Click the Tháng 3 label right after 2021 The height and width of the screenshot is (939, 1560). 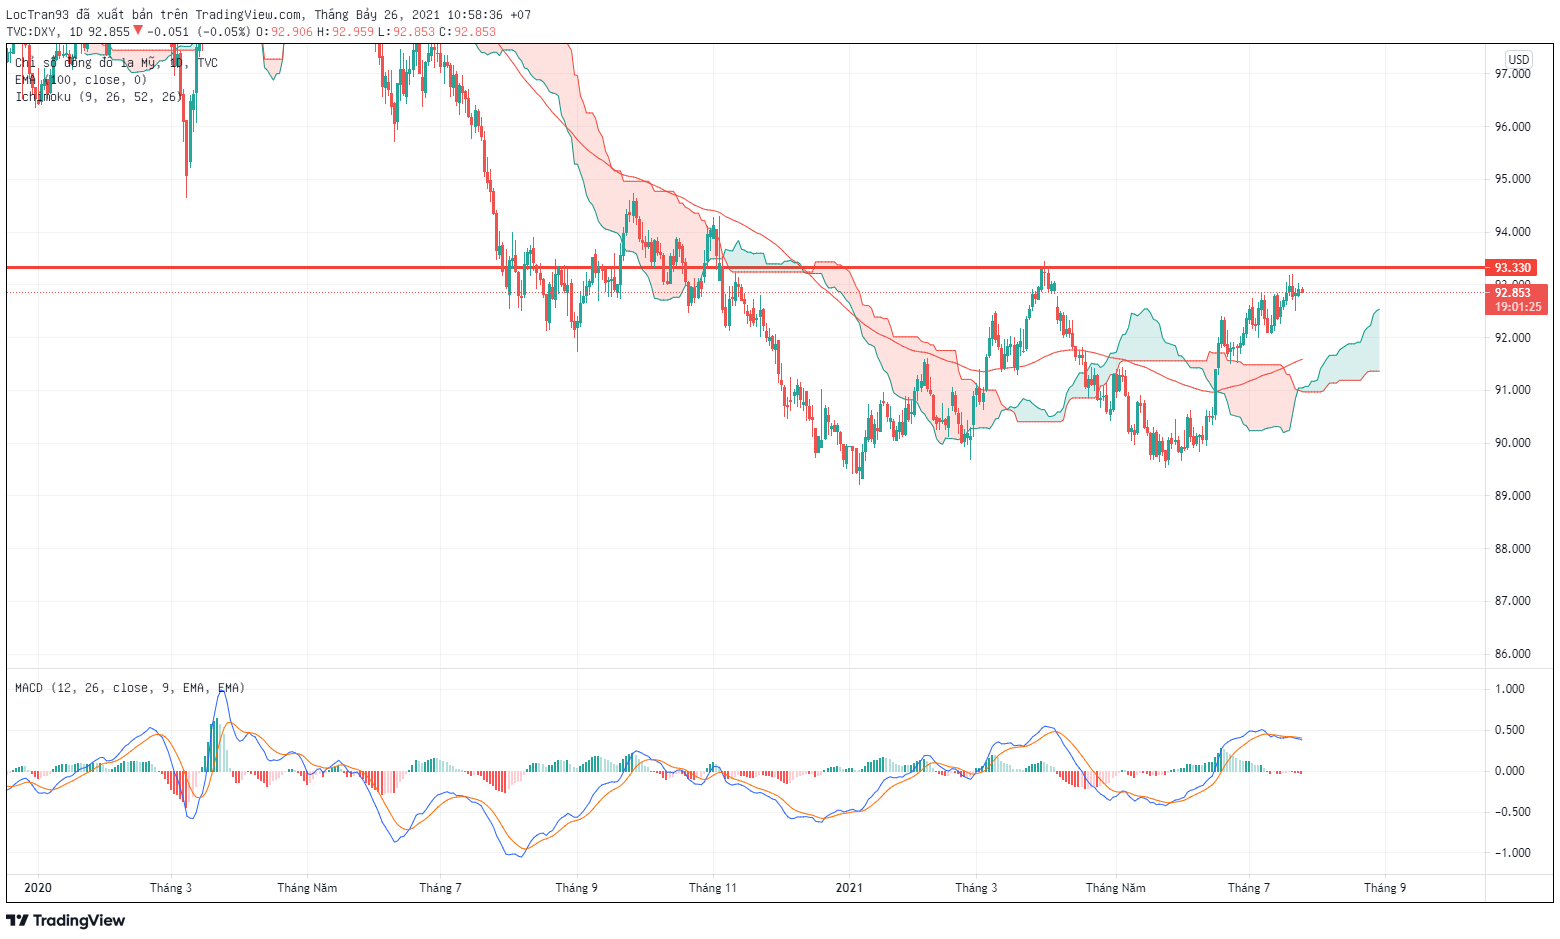[976, 888]
